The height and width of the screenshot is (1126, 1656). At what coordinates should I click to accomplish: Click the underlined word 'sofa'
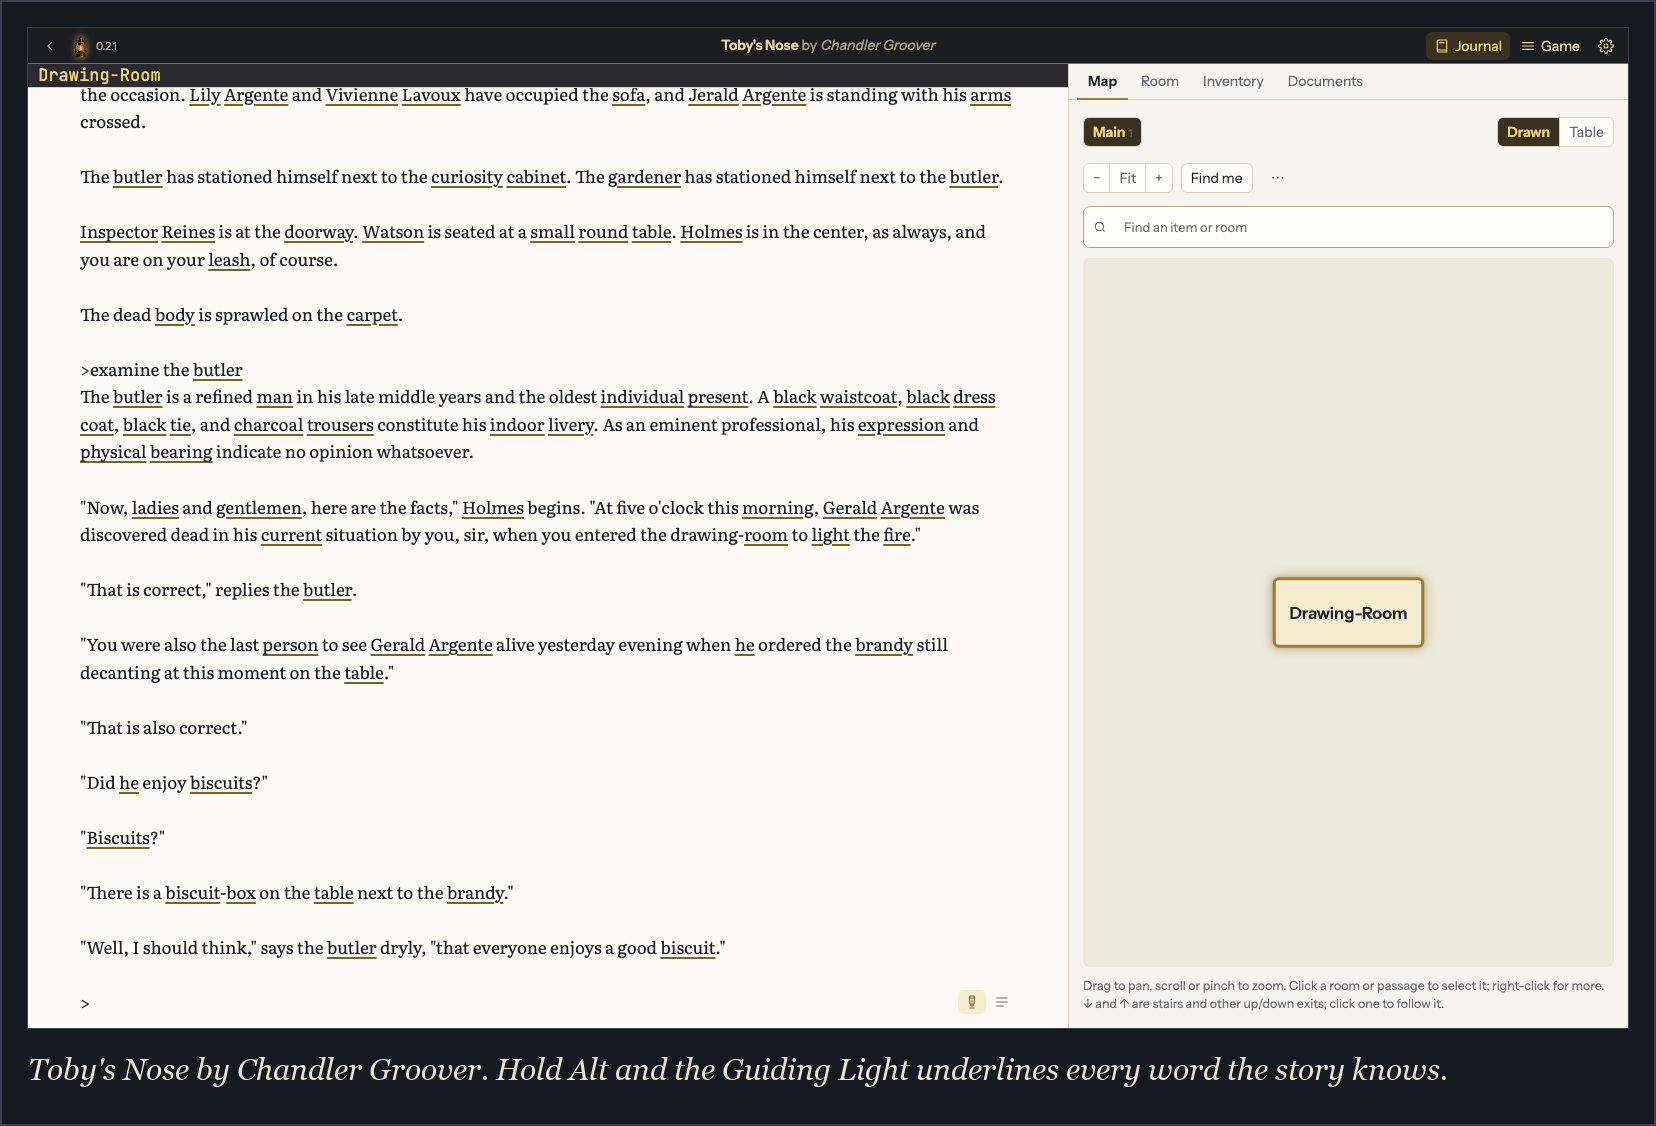tap(629, 95)
